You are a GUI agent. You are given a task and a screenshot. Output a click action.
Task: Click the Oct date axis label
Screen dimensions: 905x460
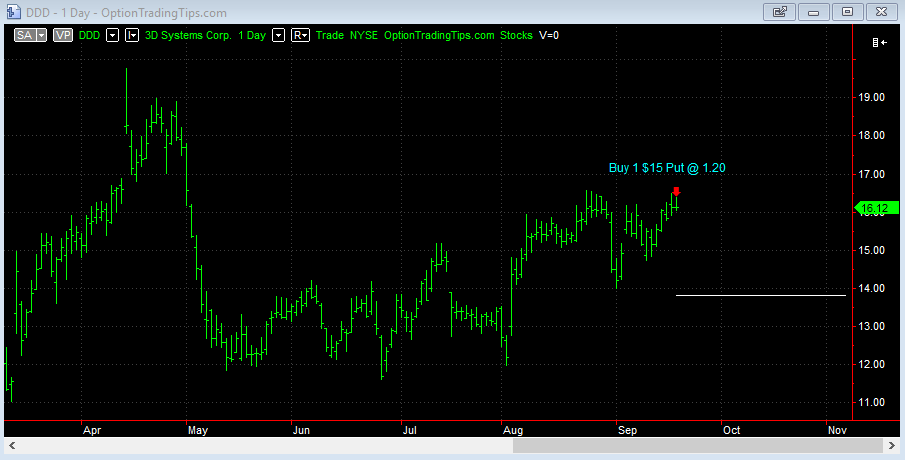[x=731, y=431]
